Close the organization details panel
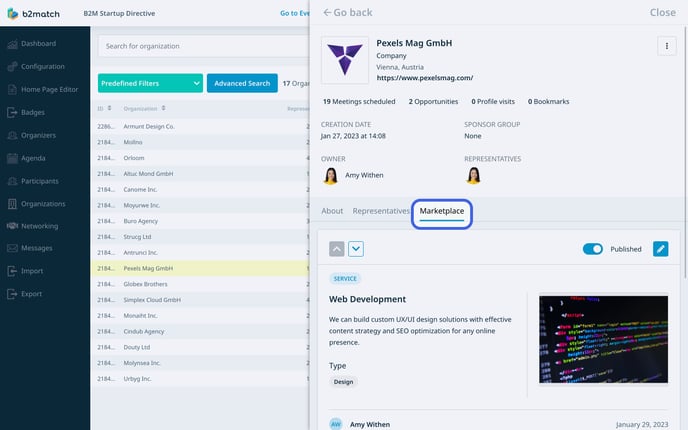 click(663, 12)
